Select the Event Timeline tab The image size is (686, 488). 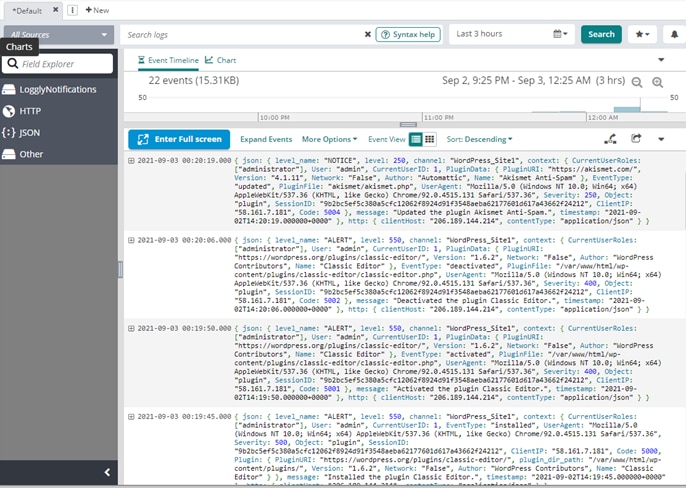(x=168, y=60)
